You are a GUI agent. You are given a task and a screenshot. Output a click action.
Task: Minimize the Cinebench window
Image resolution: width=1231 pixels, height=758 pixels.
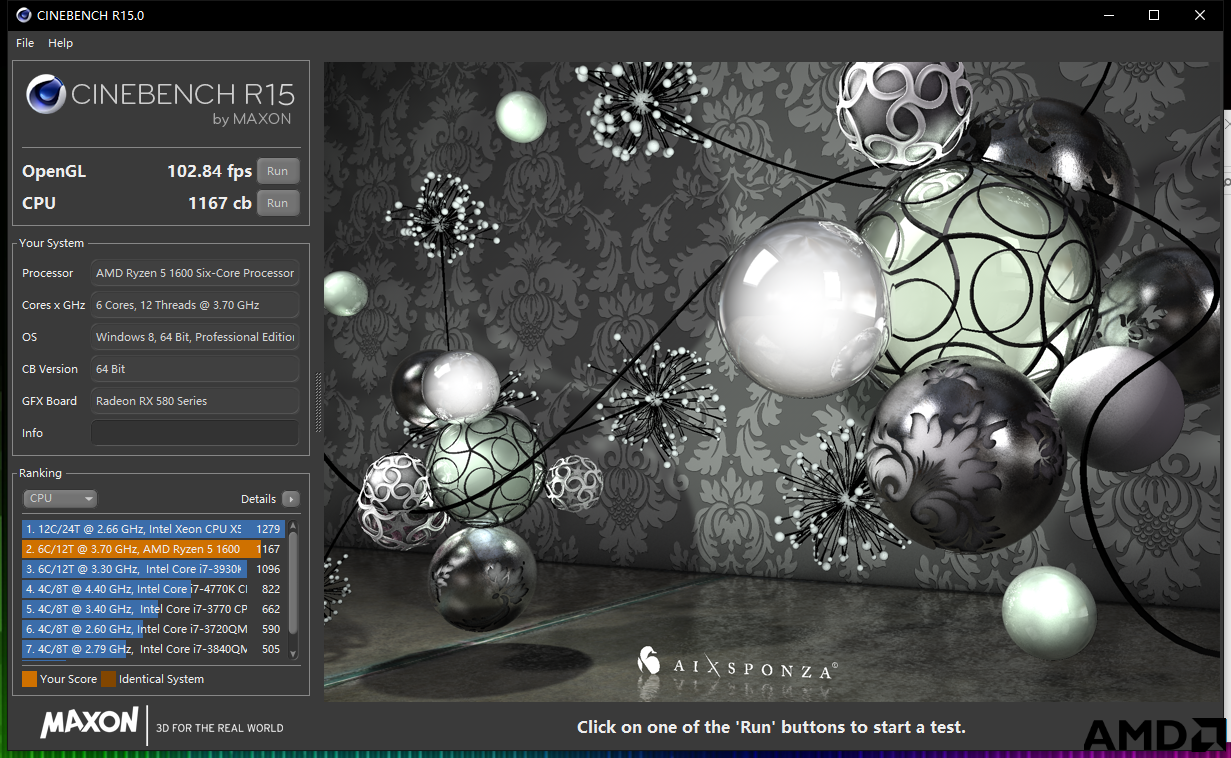pyautogui.click(x=1108, y=15)
